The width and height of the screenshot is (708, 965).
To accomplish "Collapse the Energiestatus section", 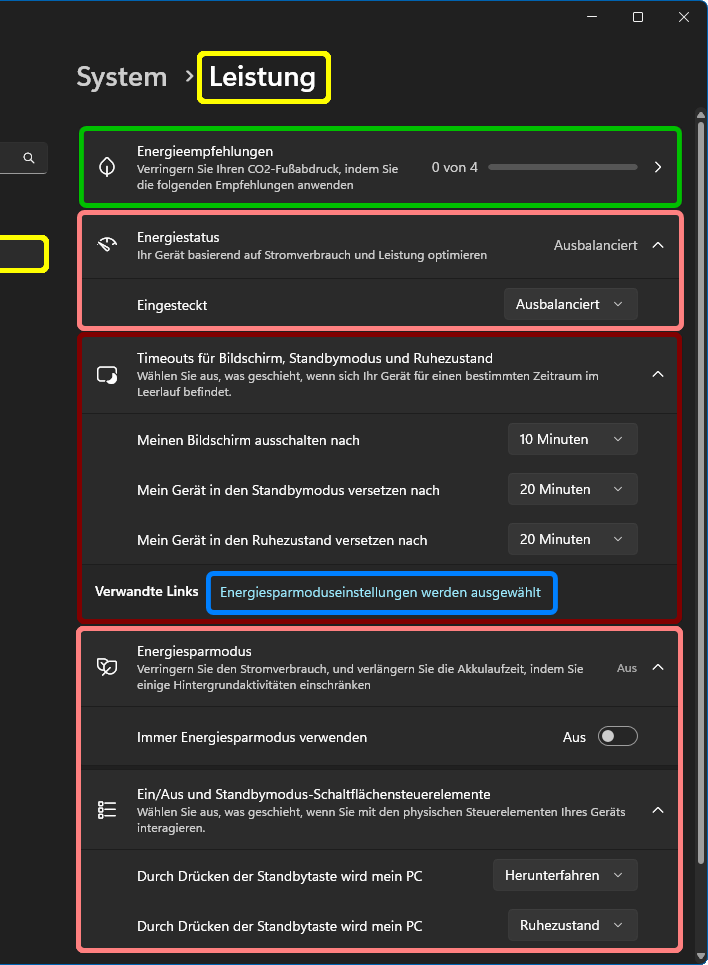I will [x=657, y=245].
